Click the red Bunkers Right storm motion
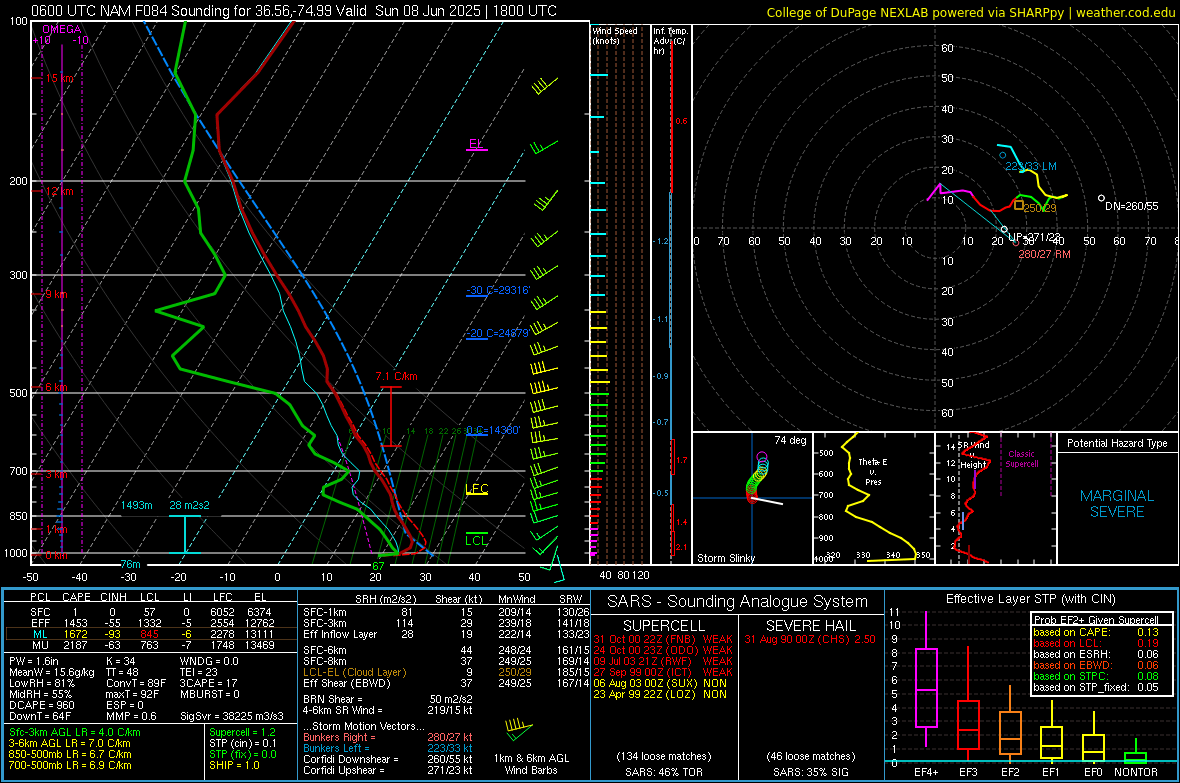 tap(388, 737)
